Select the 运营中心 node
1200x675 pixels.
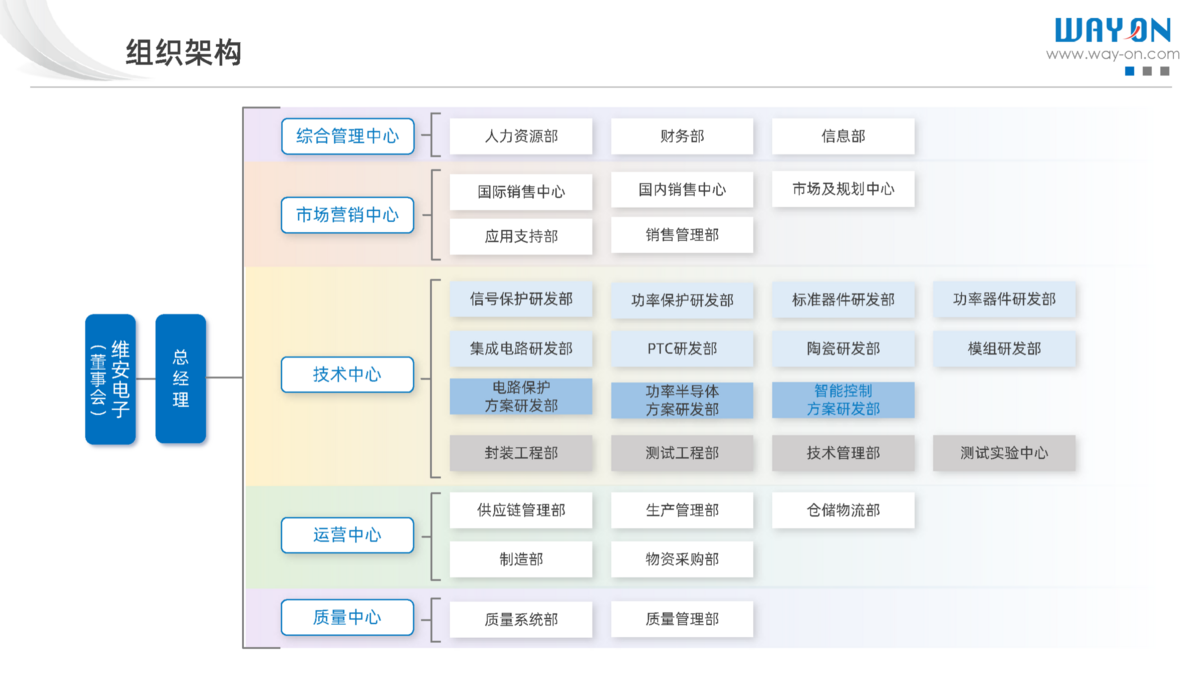point(347,535)
